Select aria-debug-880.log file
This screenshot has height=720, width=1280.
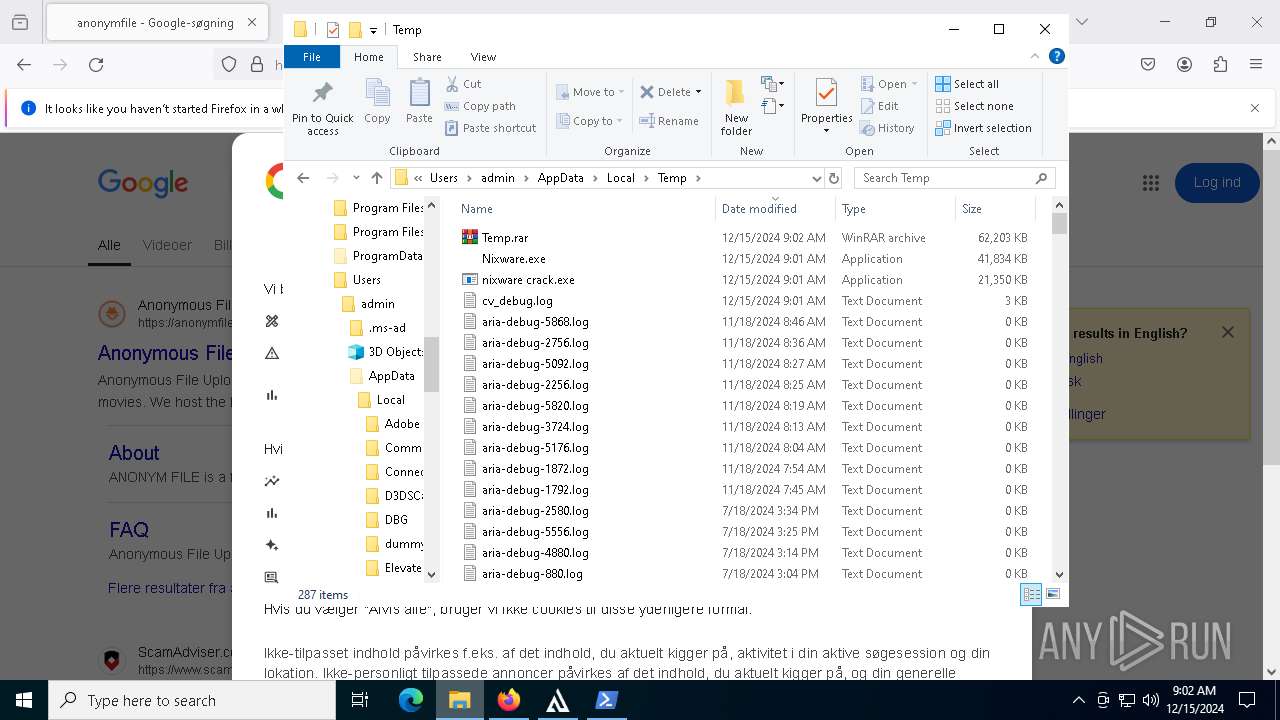(x=532, y=574)
